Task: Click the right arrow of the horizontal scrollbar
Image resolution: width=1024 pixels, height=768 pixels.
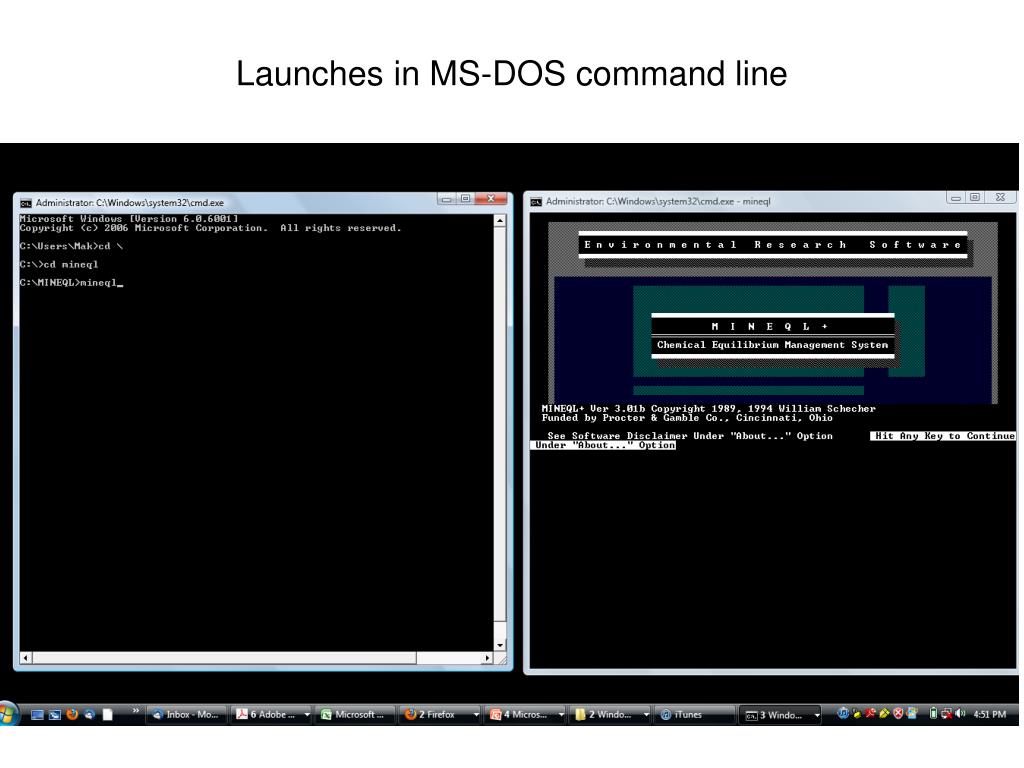Action: [487, 658]
